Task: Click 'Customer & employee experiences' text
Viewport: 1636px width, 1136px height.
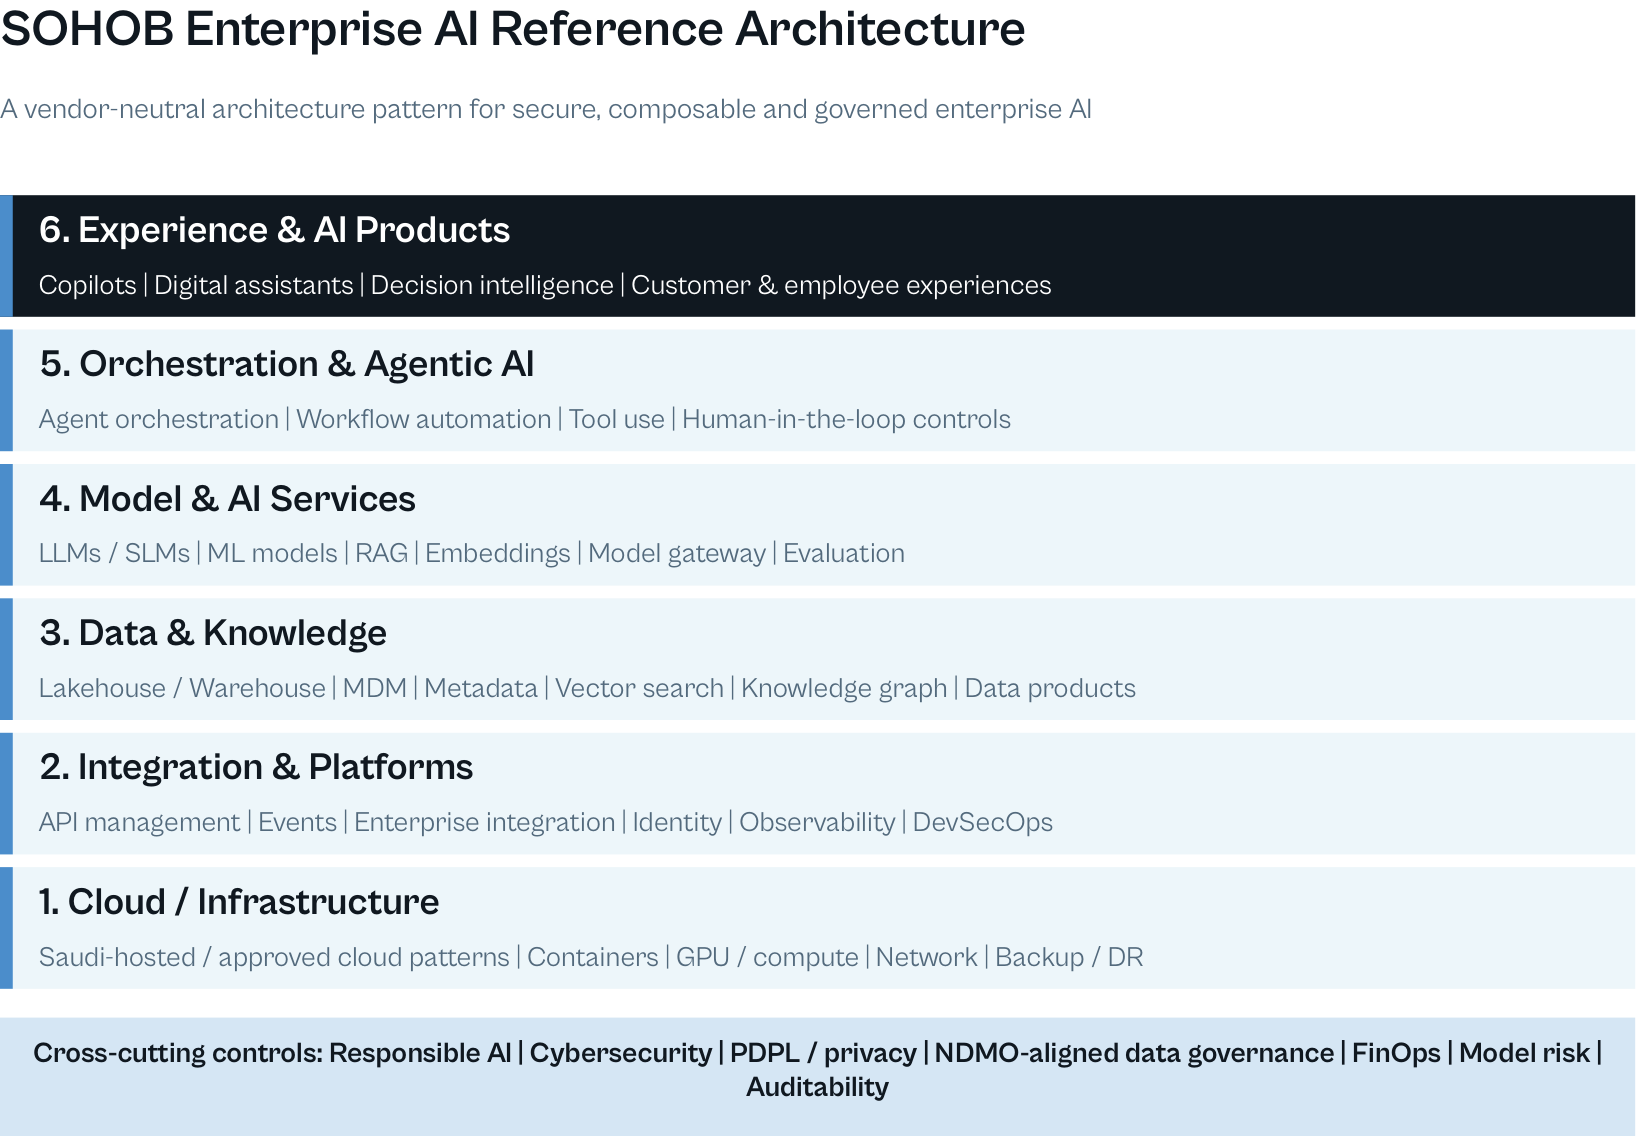Action: pos(841,286)
